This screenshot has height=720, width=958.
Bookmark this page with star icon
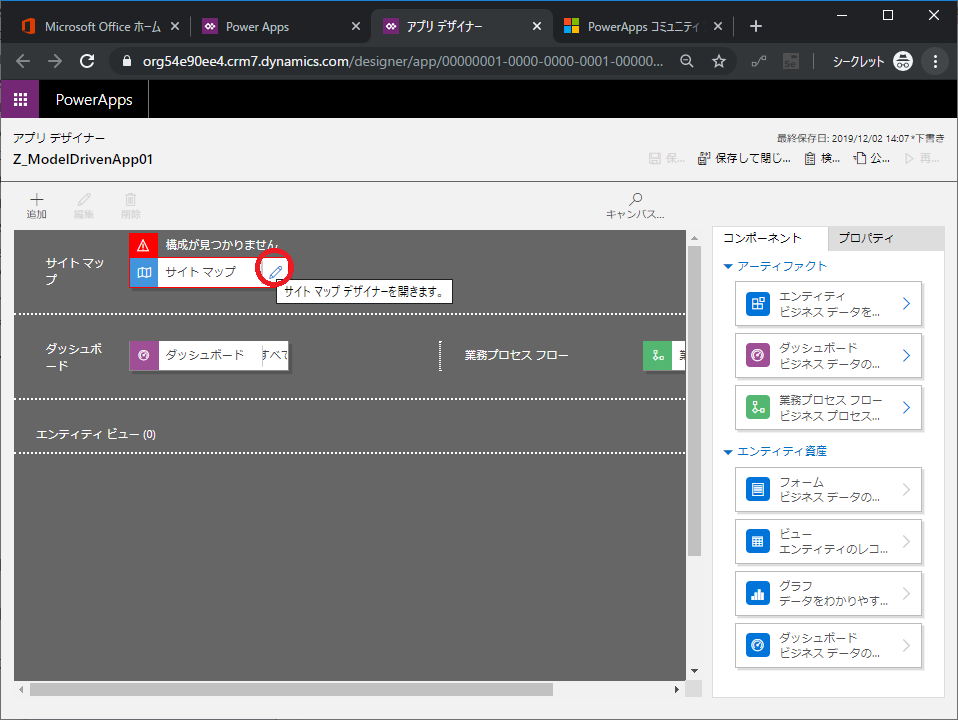coord(719,61)
